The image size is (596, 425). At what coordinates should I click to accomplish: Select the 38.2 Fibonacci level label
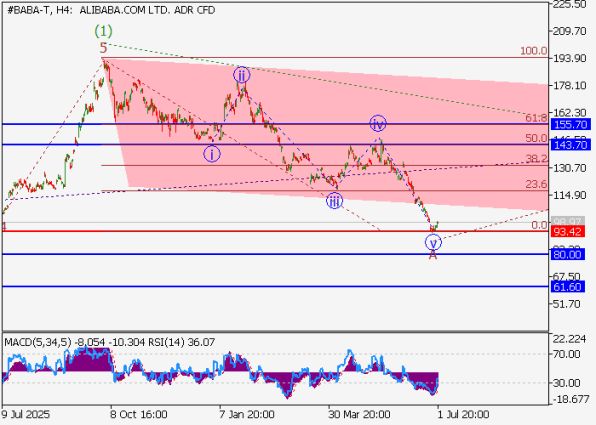[x=536, y=159]
